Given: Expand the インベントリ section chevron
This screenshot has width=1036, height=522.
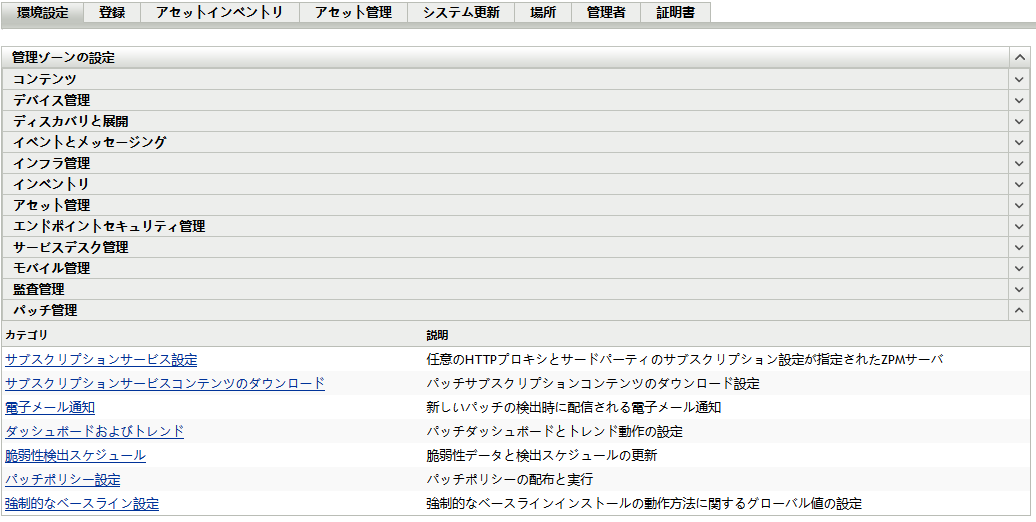Looking at the screenshot, I should click(x=1019, y=184).
